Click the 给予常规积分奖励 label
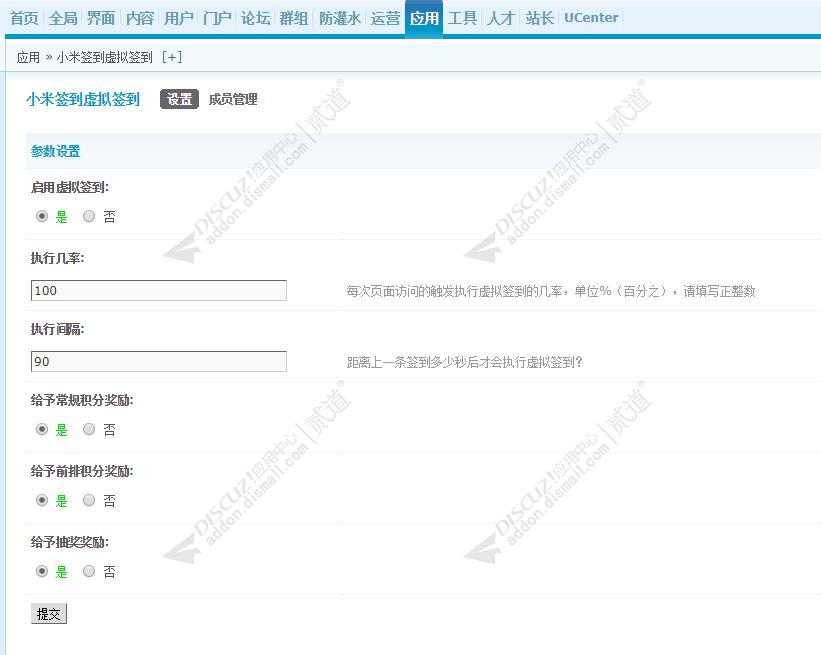 click(82, 400)
